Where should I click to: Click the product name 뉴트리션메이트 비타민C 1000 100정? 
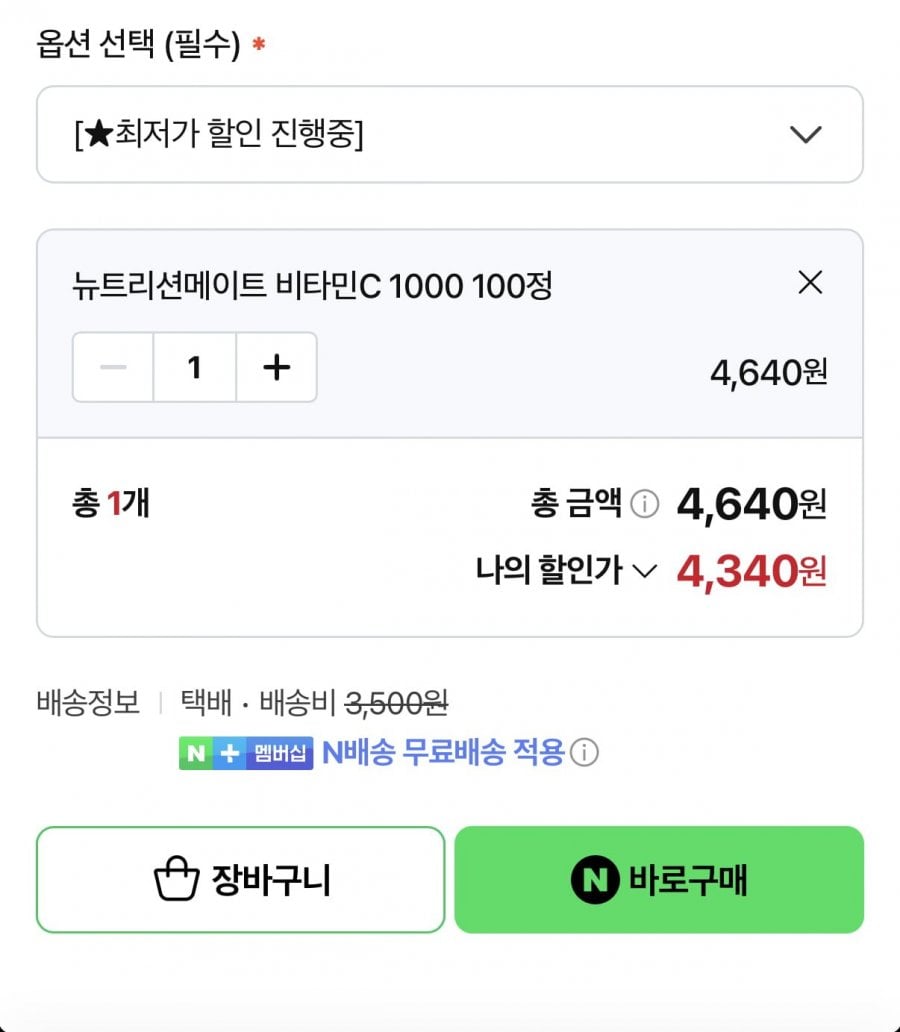click(x=312, y=287)
